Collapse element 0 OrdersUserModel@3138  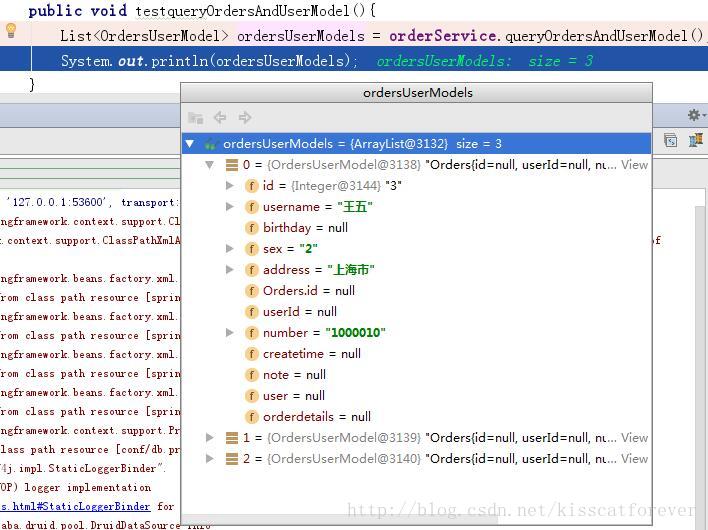(210, 165)
